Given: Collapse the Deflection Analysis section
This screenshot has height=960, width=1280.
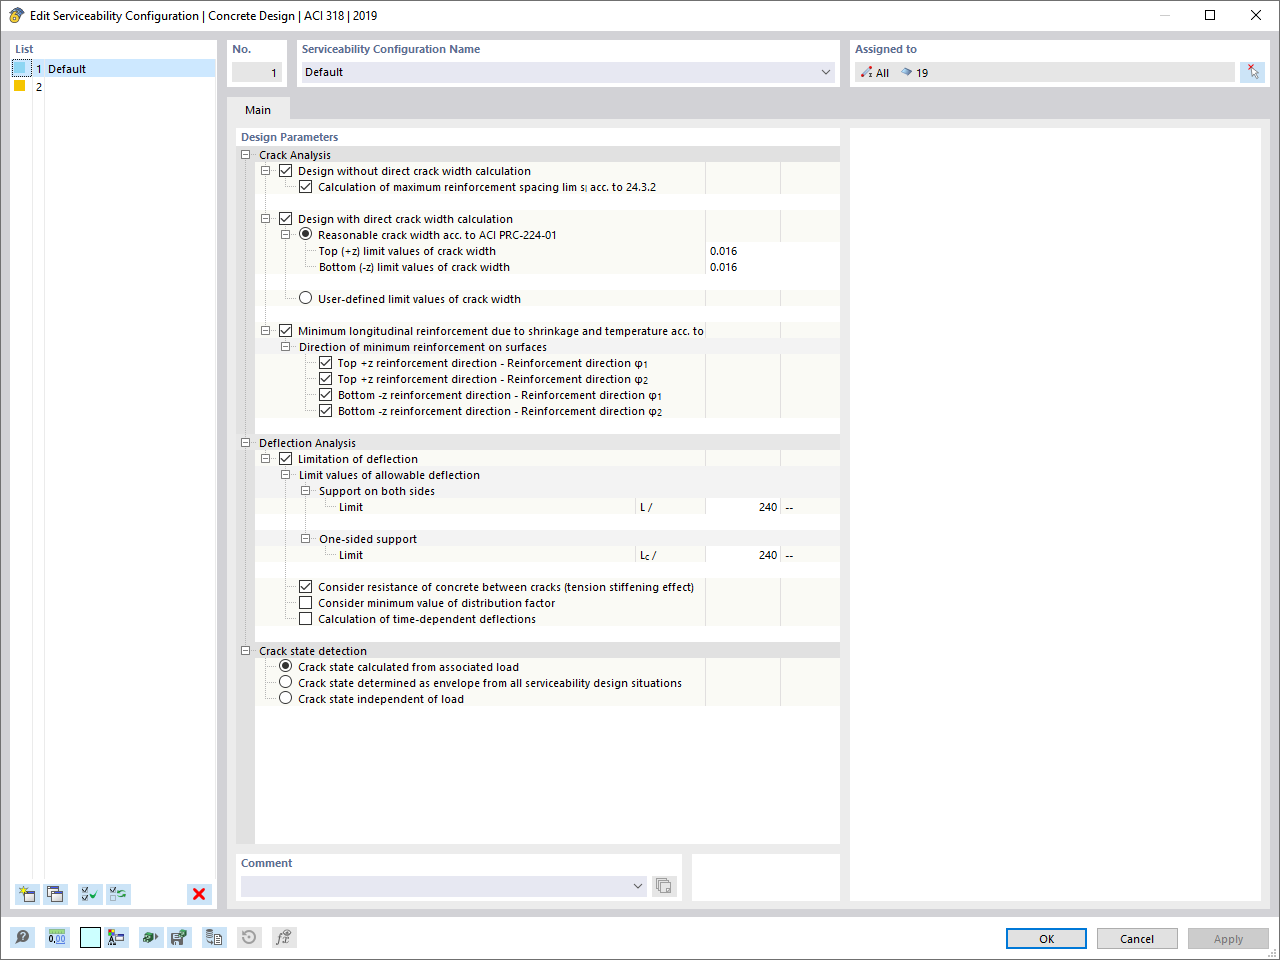Looking at the screenshot, I should pos(245,443).
